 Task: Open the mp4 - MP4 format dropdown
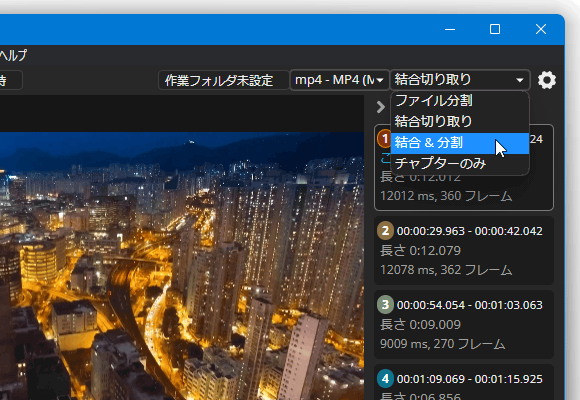(339, 80)
